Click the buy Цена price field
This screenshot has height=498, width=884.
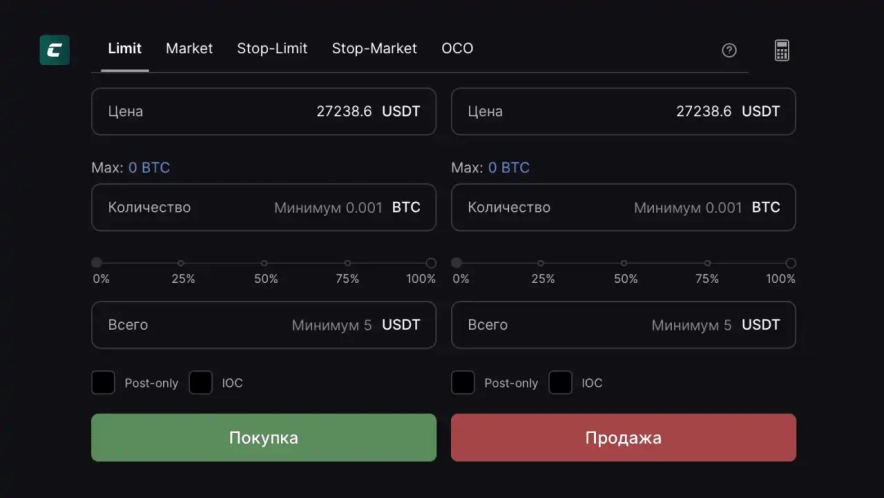(x=263, y=111)
